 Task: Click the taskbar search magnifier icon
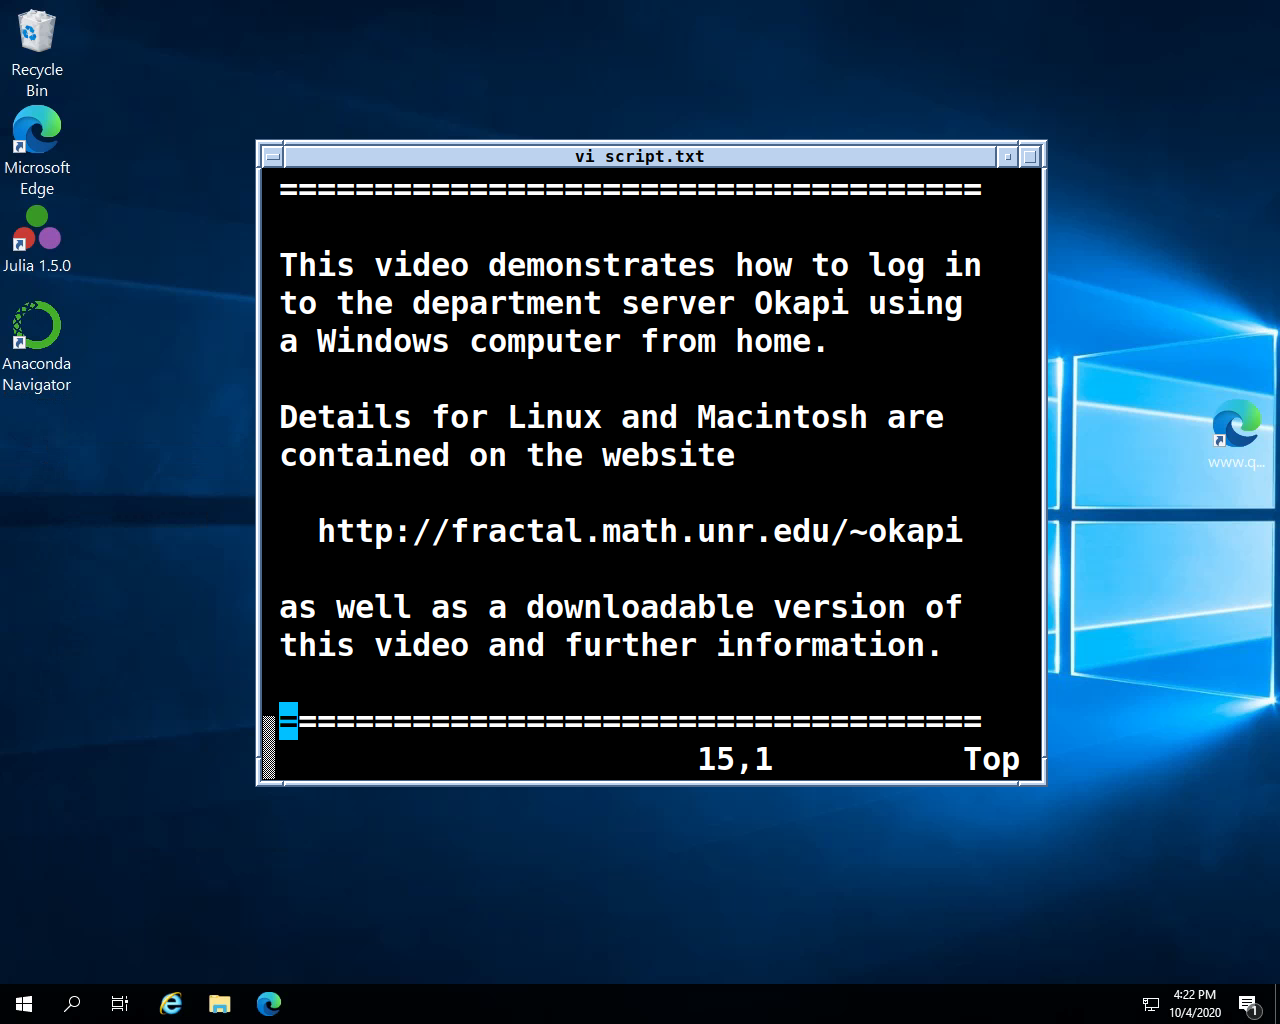[x=72, y=1004]
